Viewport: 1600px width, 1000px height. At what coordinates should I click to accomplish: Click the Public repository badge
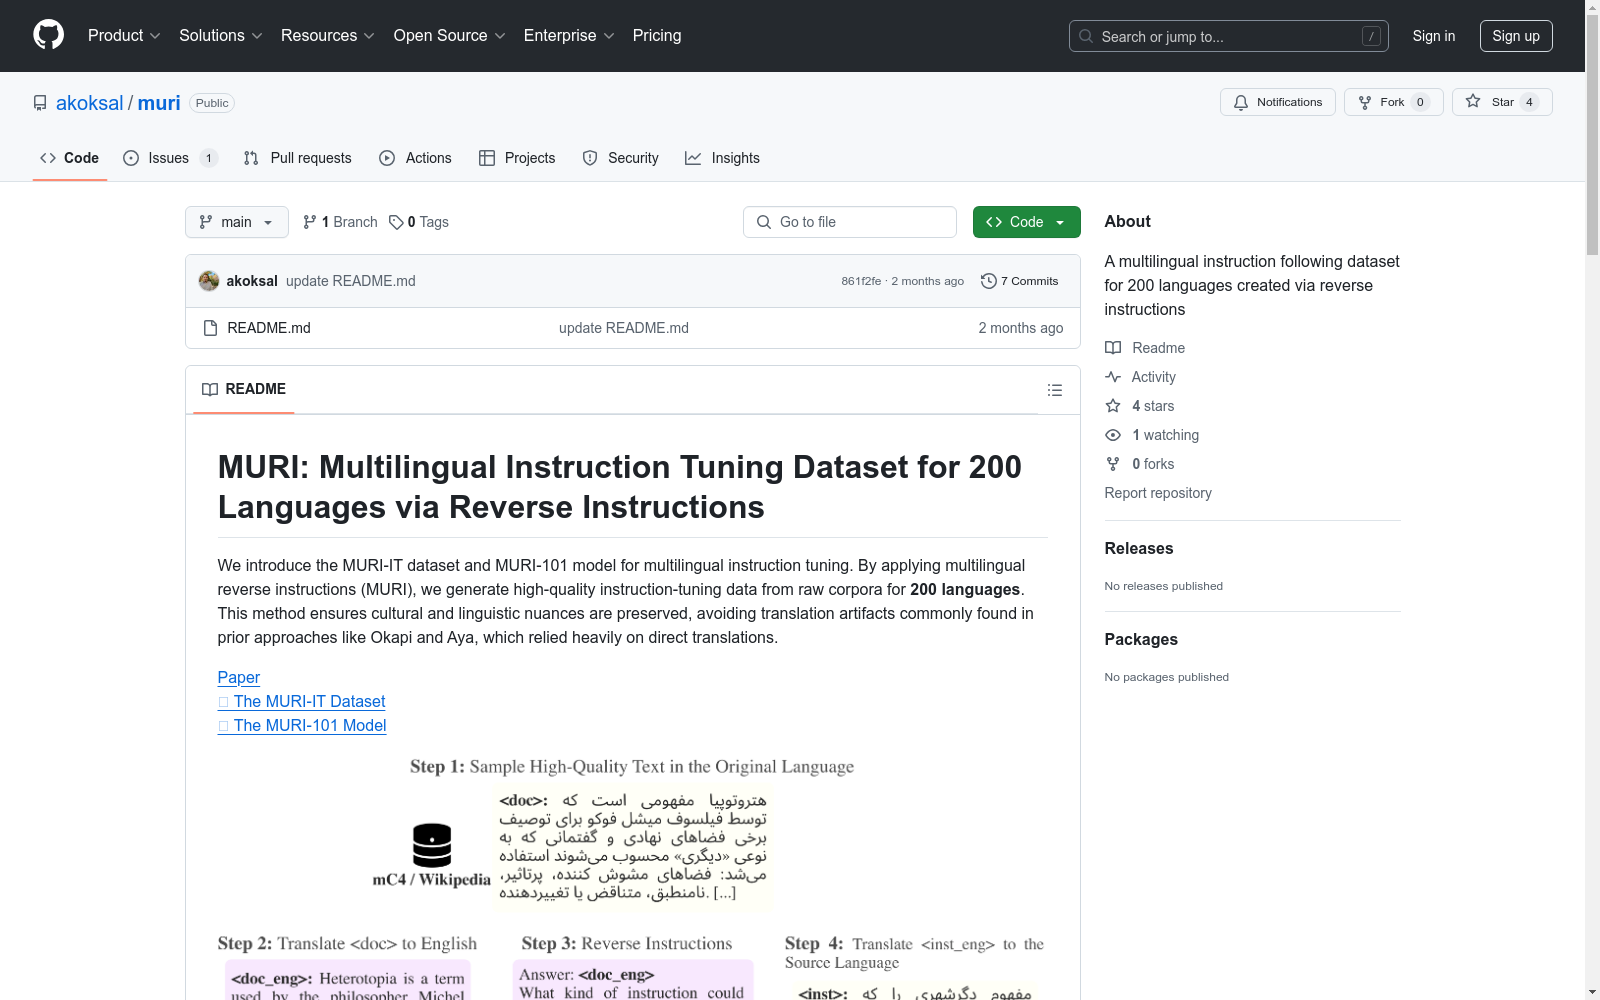click(x=212, y=103)
